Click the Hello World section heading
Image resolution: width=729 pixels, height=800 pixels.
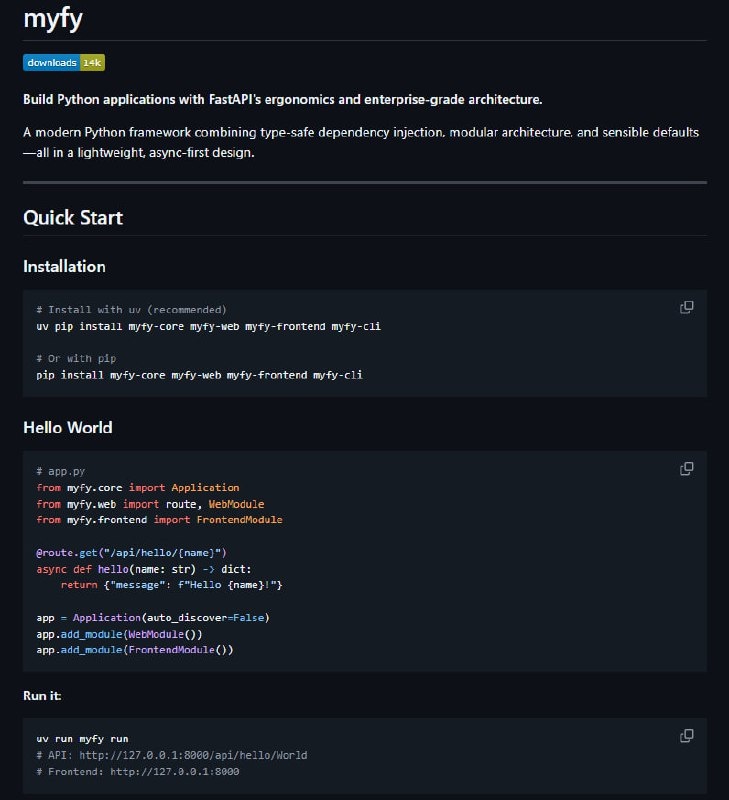pos(68,427)
